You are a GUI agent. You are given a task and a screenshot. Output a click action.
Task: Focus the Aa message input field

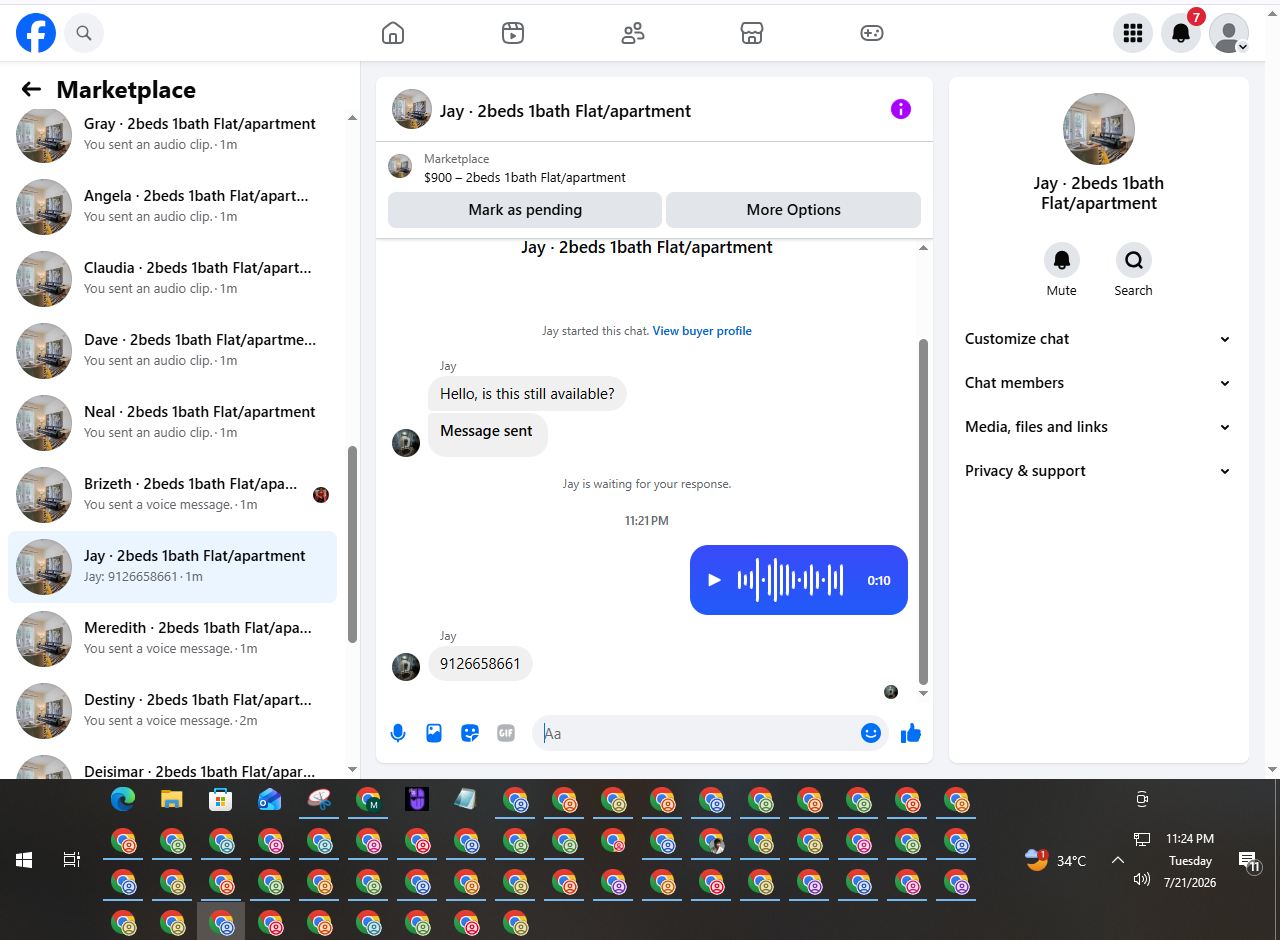[696, 733]
